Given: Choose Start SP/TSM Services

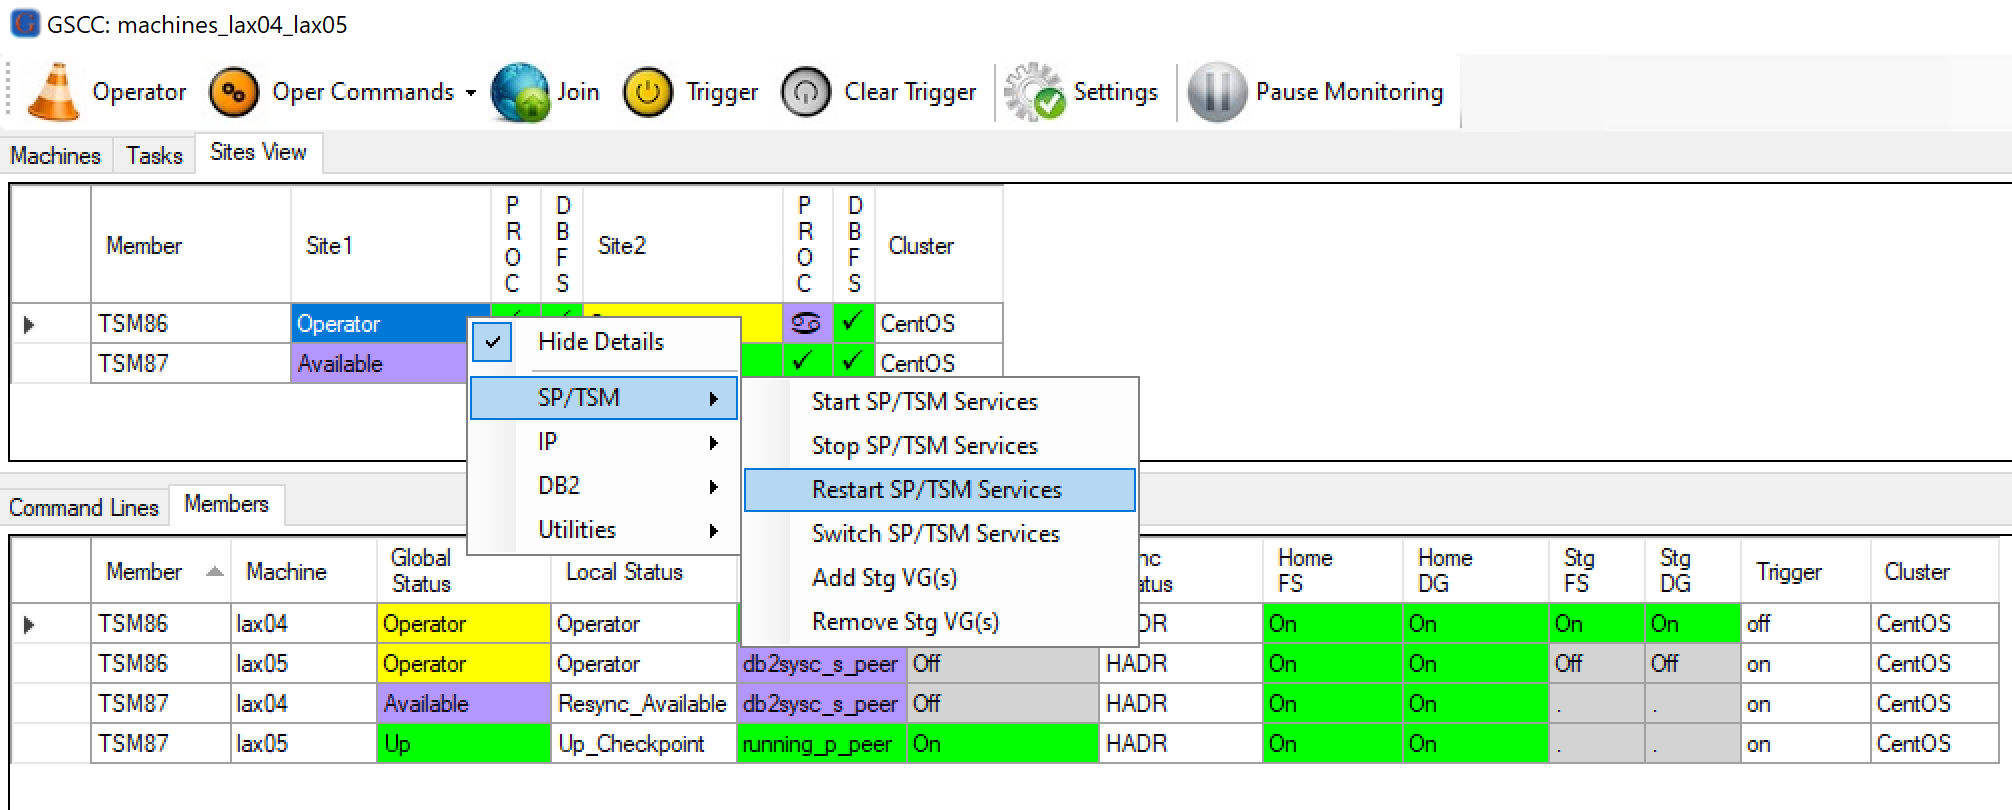Looking at the screenshot, I should tap(939, 402).
